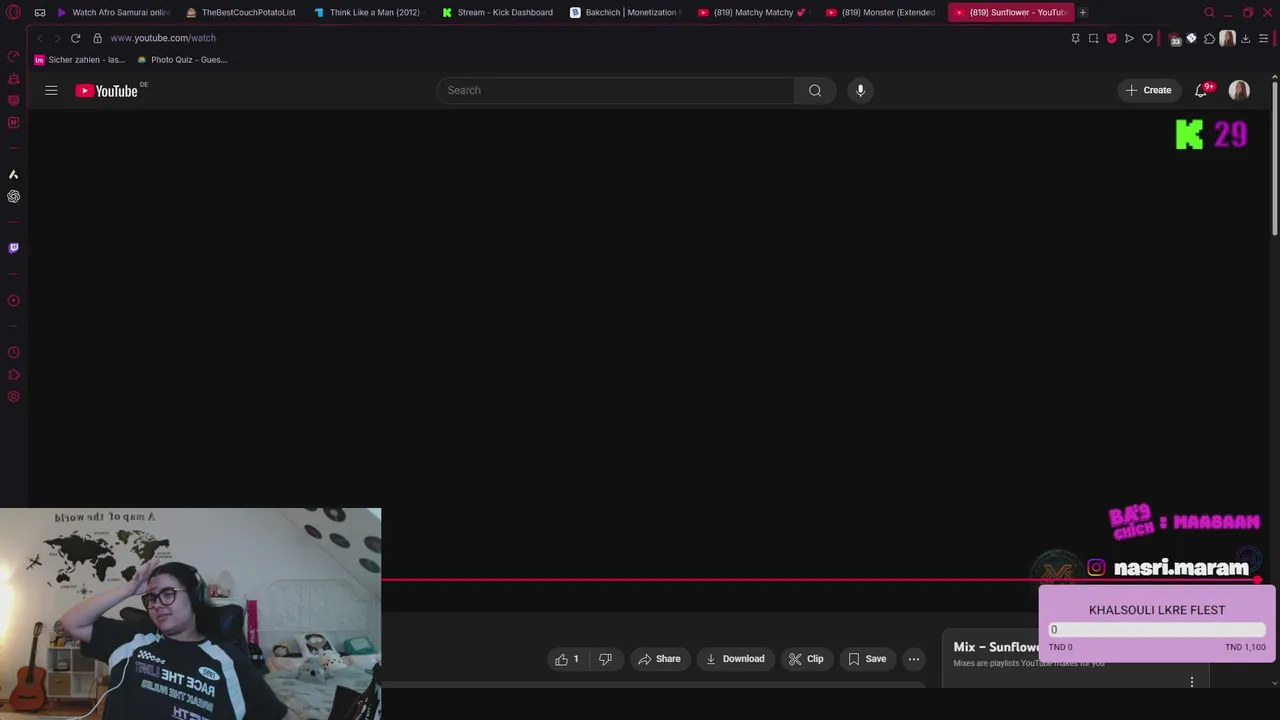Search with your voice microphone button
This screenshot has width=1280, height=720.
coord(860,90)
